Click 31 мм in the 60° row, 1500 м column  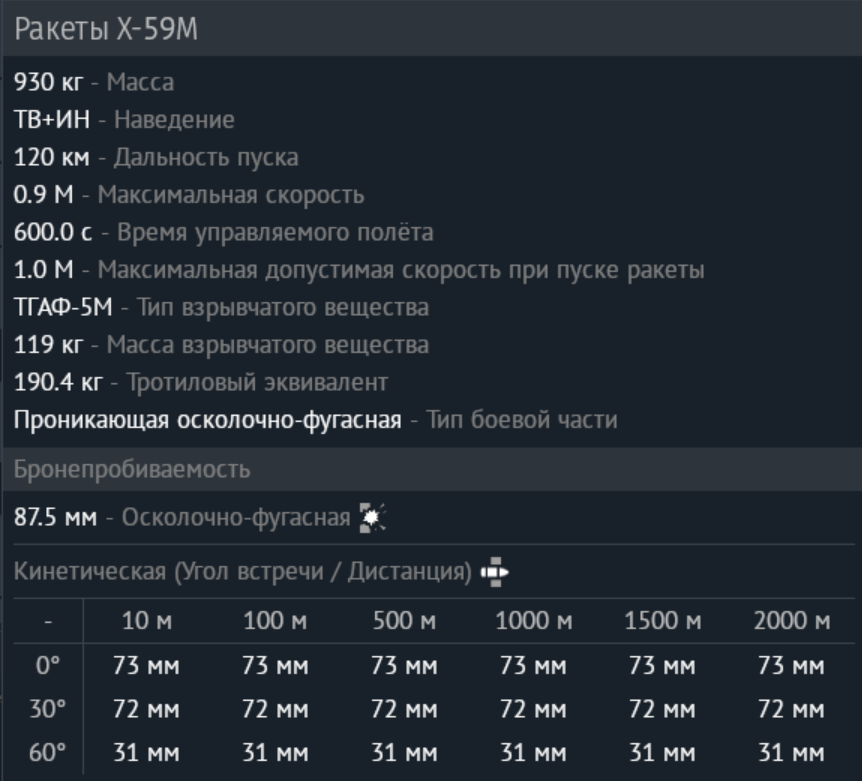pyautogui.click(x=663, y=753)
